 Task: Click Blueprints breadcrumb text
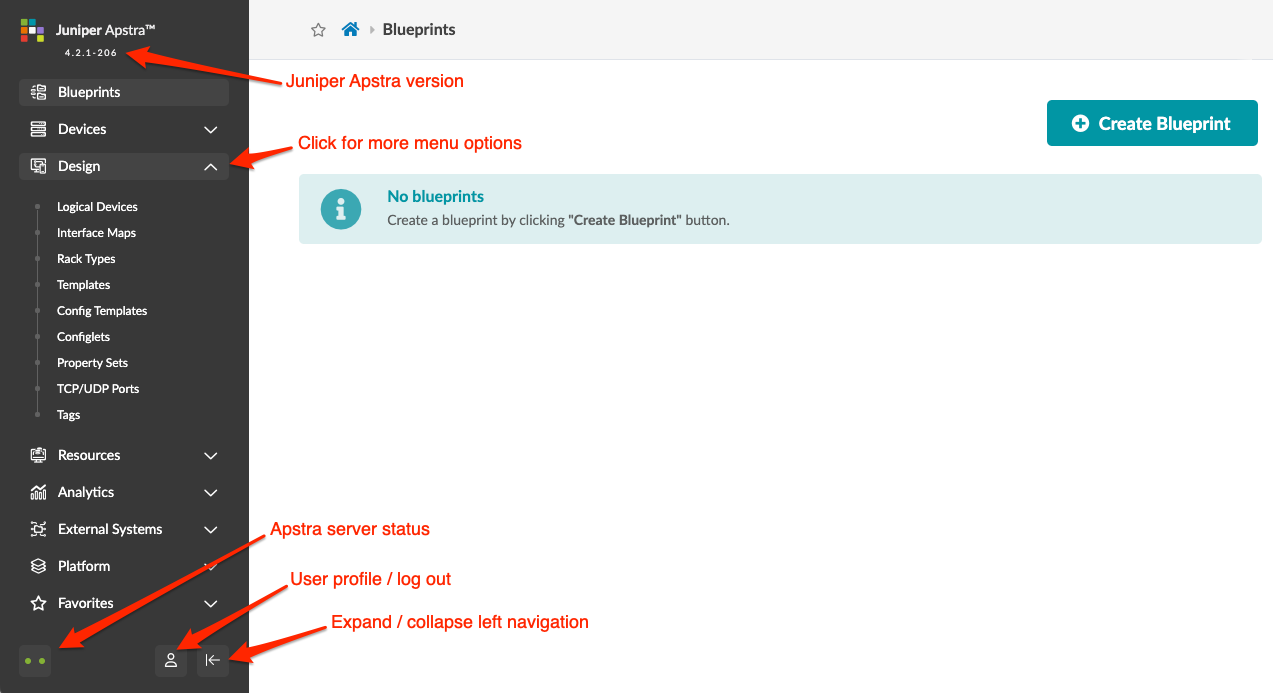(x=419, y=30)
